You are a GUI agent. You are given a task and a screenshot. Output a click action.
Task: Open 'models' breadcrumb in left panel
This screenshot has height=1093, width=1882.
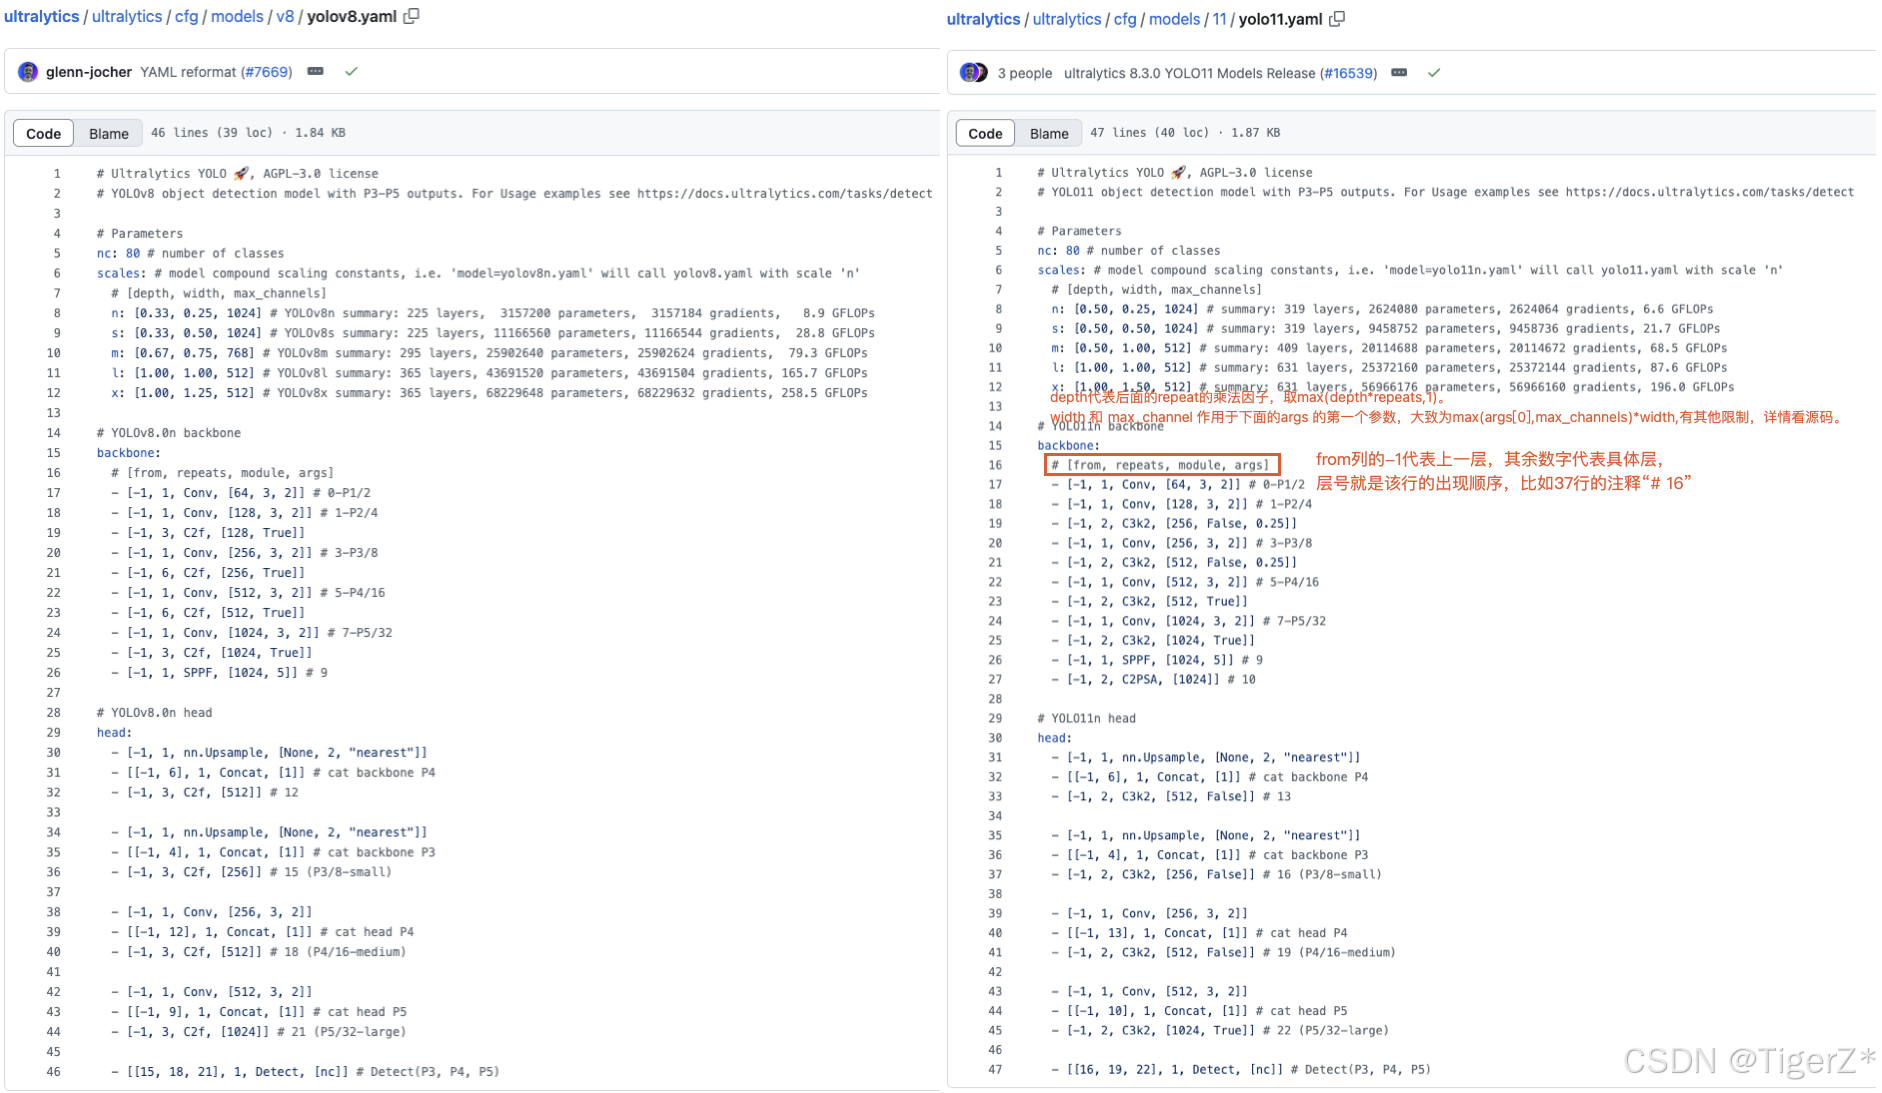[x=237, y=16]
